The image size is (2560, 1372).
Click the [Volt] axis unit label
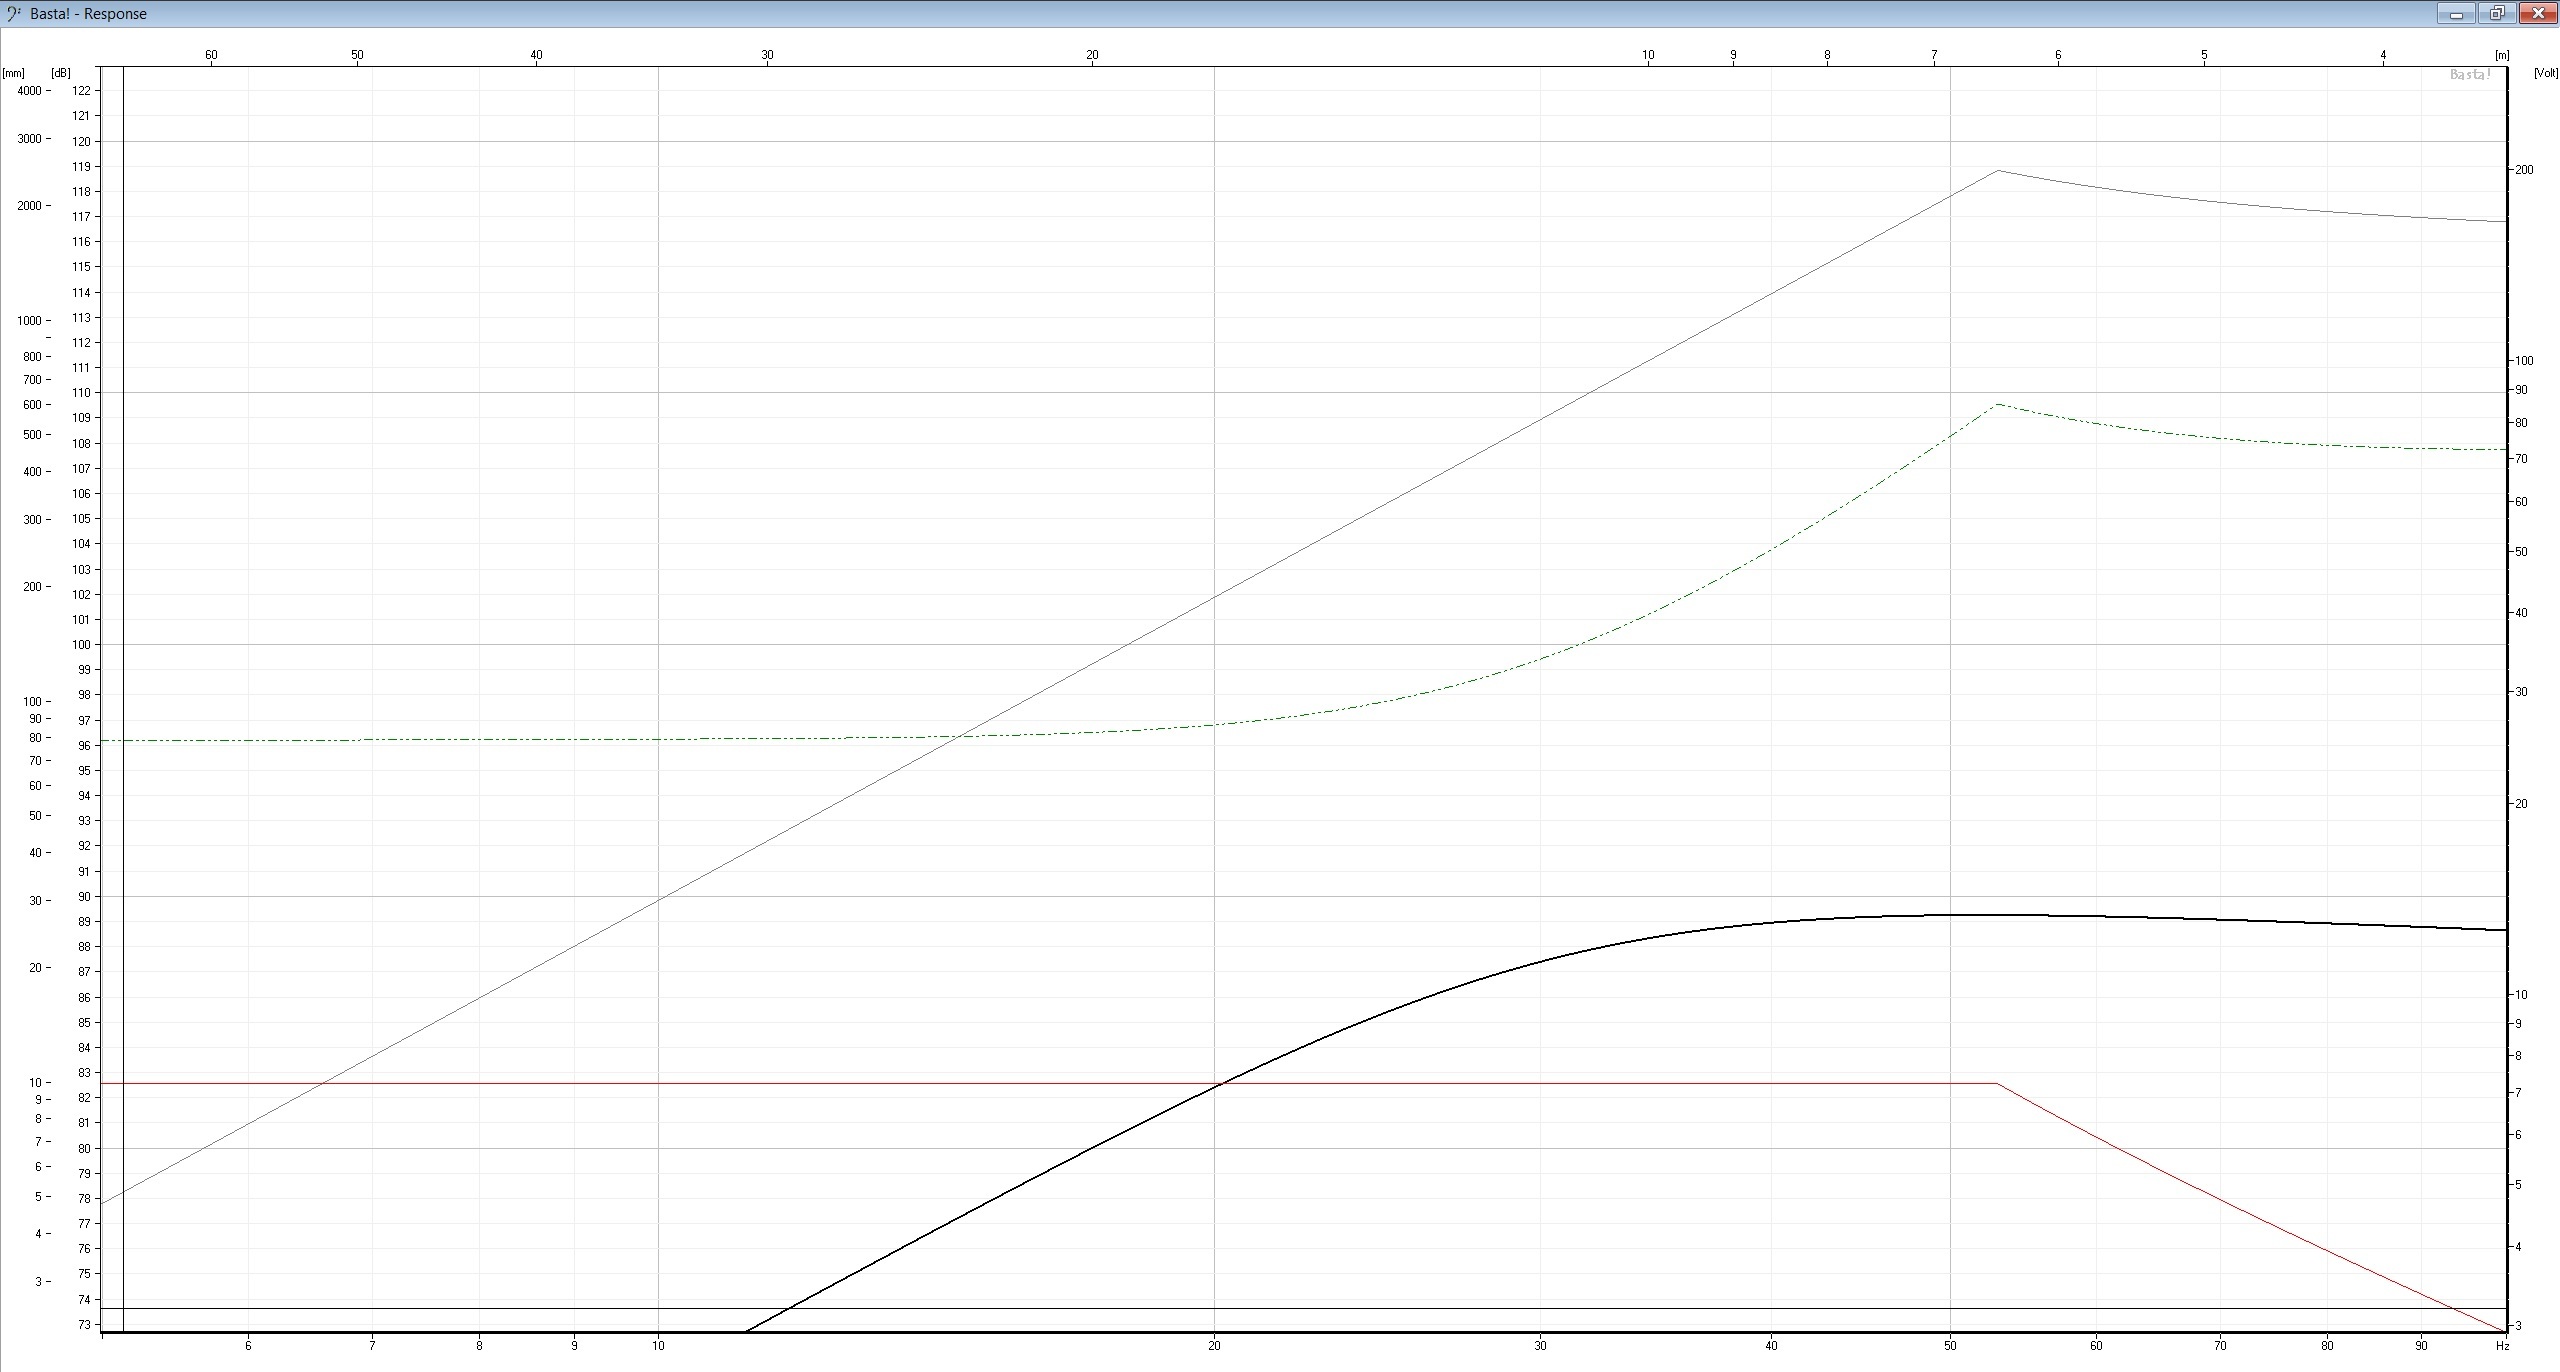pos(2545,73)
